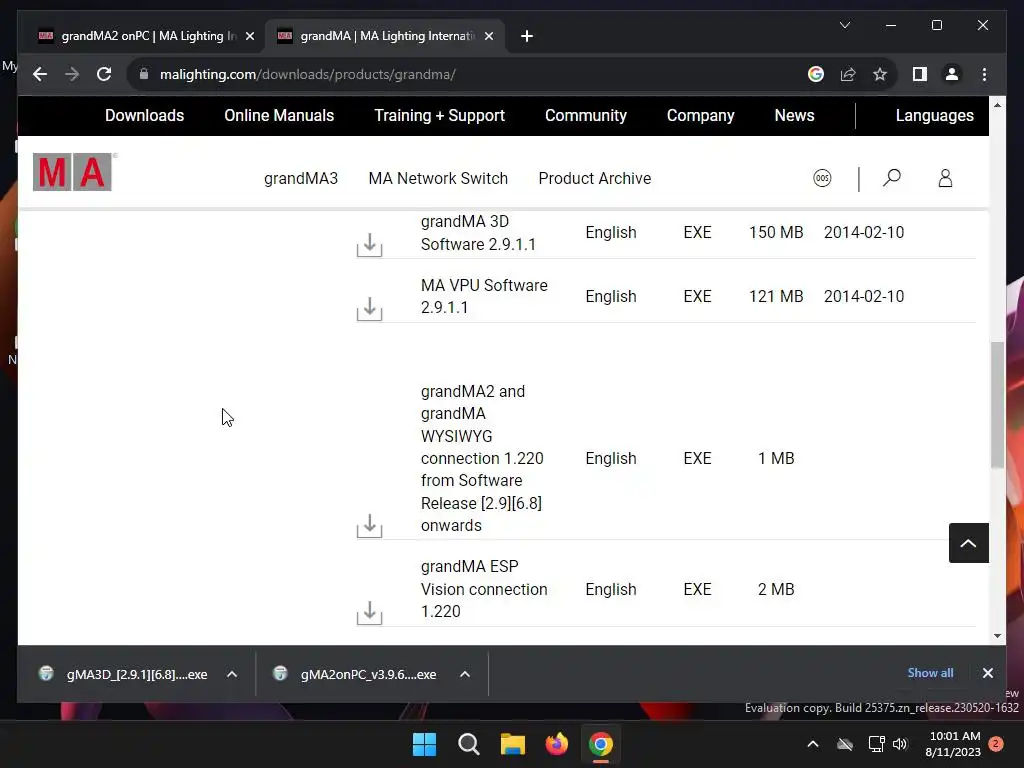Open the user account profile icon
Screen dimensions: 1024x768
[x=945, y=178]
